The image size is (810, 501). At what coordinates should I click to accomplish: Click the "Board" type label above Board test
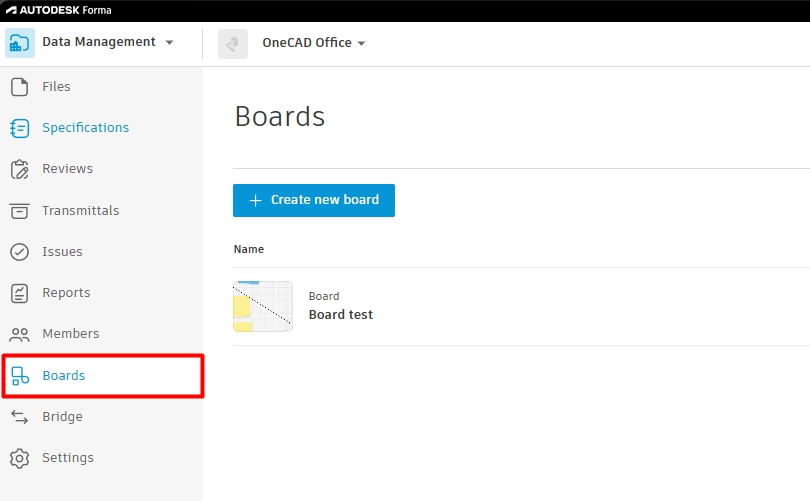click(x=324, y=296)
